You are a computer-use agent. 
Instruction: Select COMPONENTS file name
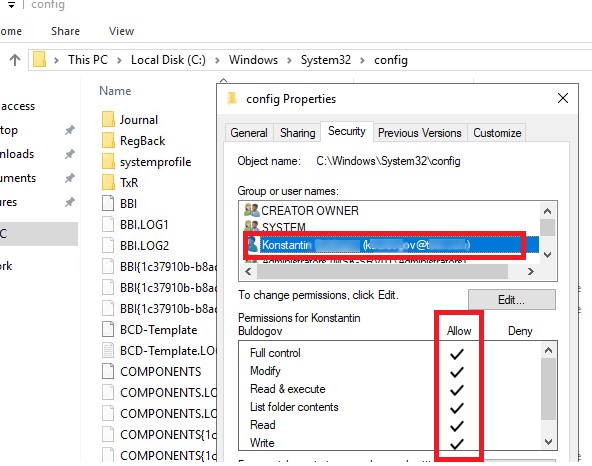click(160, 372)
